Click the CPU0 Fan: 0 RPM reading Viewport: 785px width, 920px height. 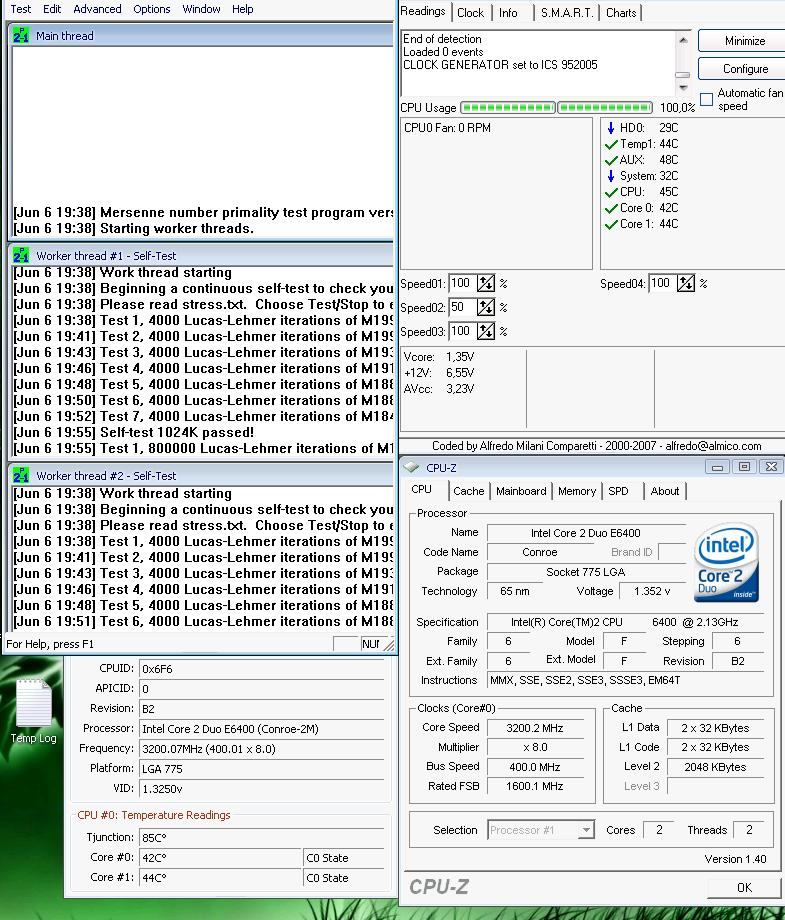(448, 128)
